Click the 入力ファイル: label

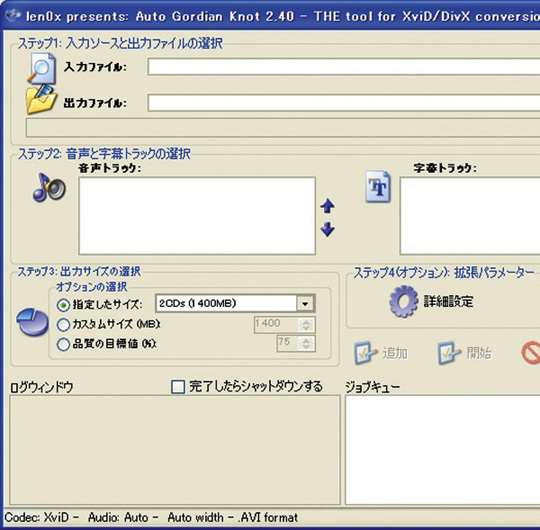(95, 67)
